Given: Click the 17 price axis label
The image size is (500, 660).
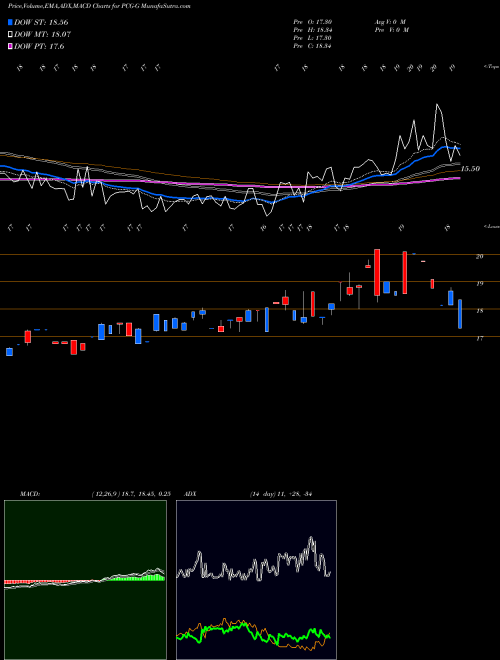Looking at the screenshot, I should tap(479, 338).
